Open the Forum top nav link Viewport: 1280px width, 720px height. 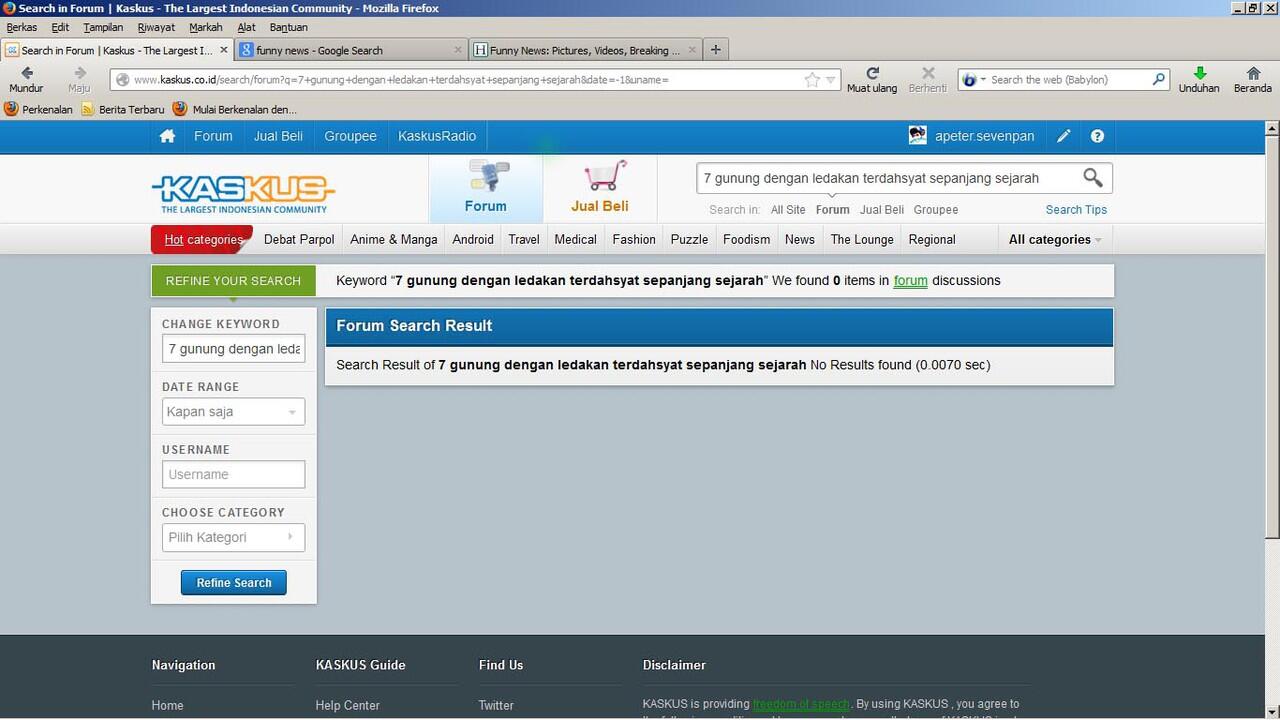[213, 136]
